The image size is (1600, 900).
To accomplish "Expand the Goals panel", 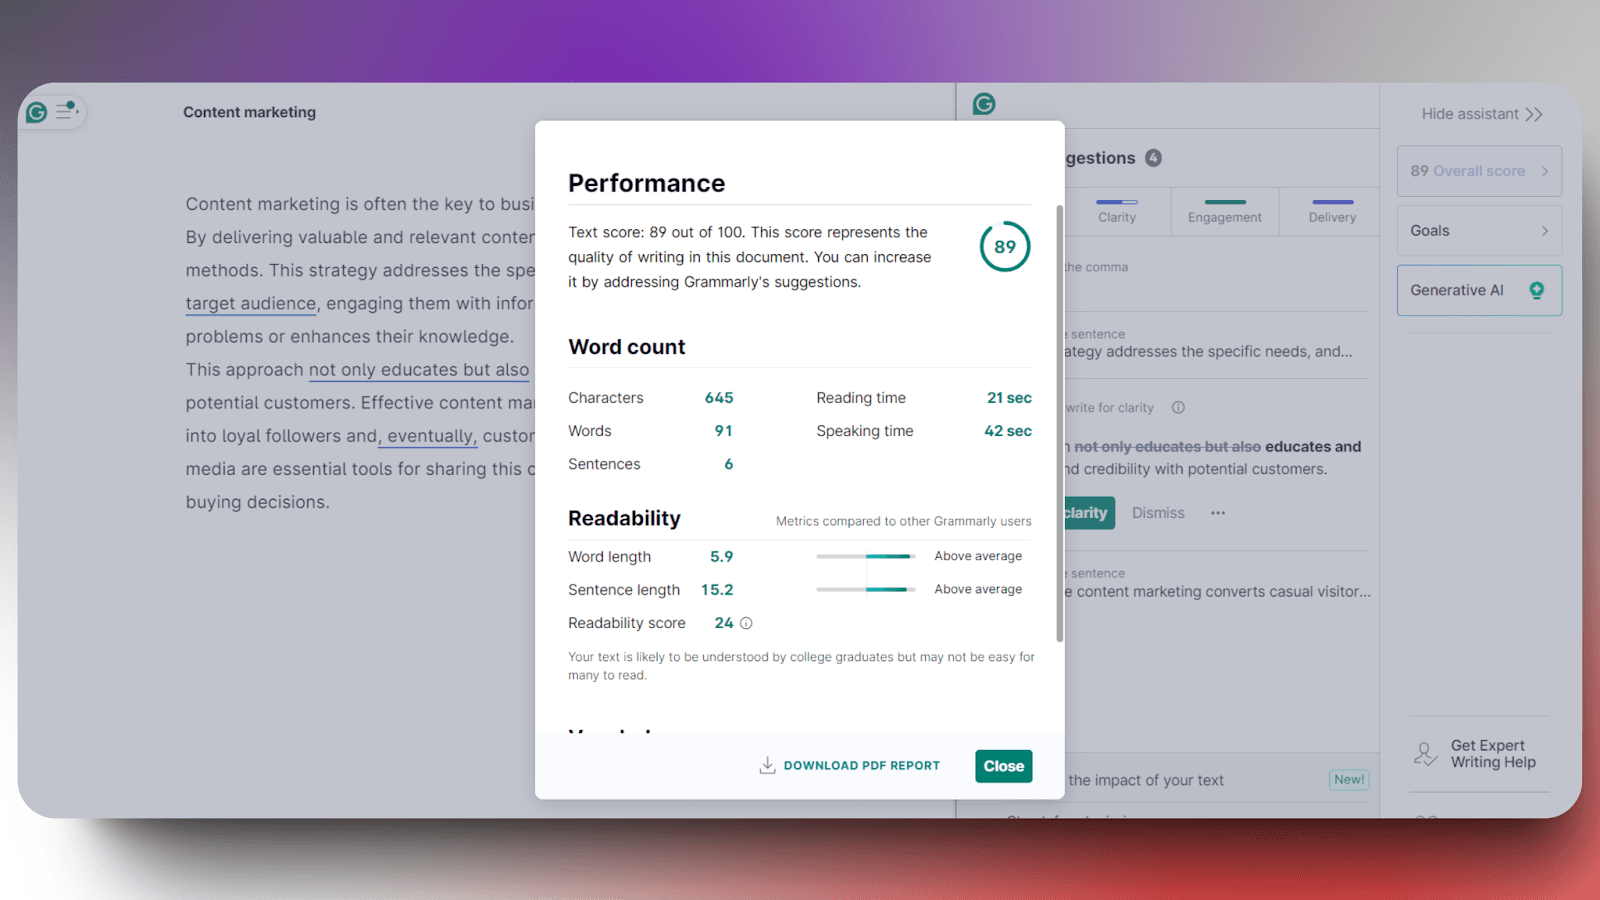I will [1479, 231].
